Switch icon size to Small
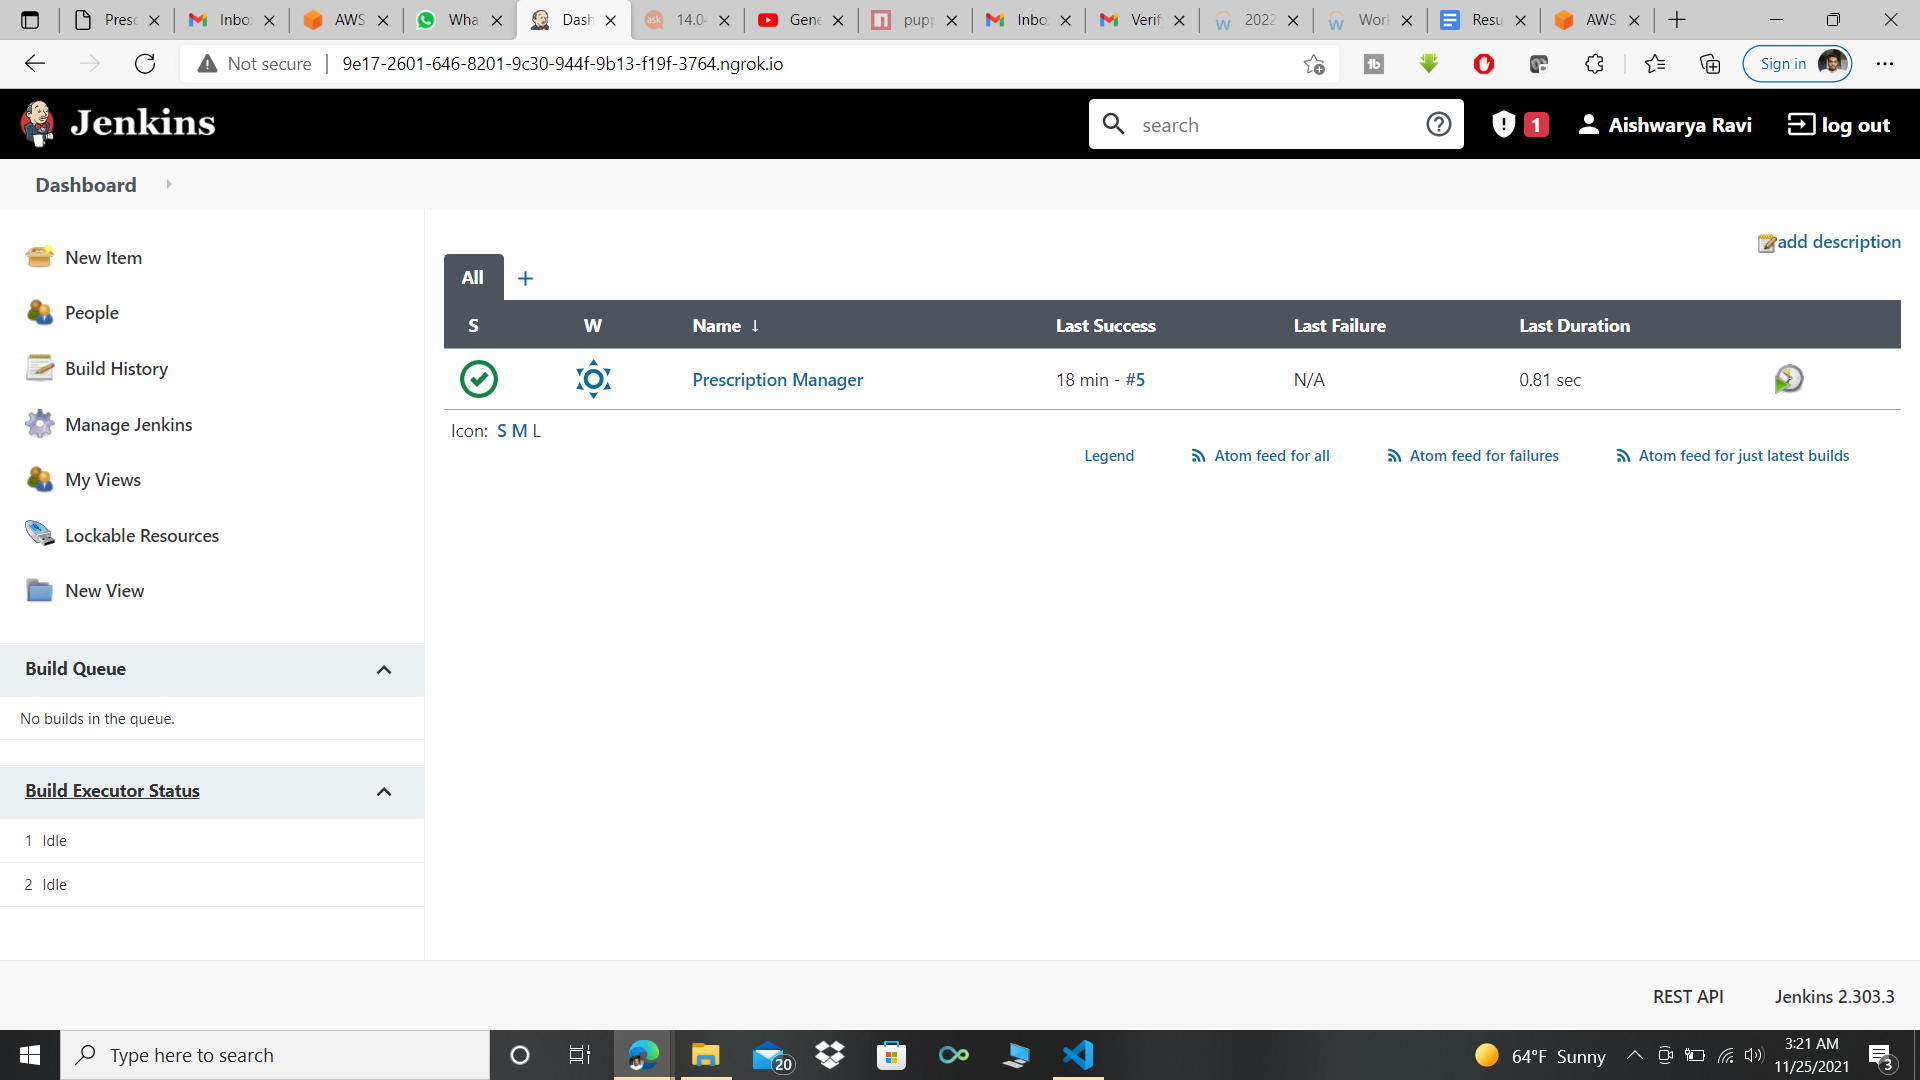This screenshot has width=1920, height=1080. (502, 431)
